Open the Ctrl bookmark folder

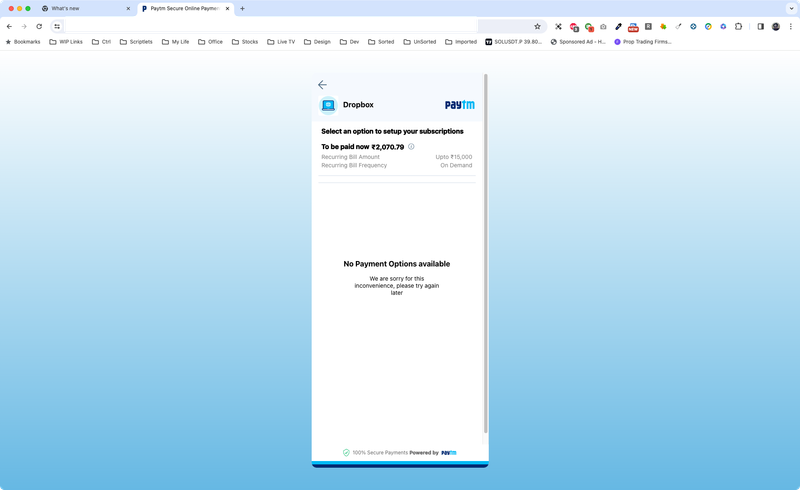[102, 42]
